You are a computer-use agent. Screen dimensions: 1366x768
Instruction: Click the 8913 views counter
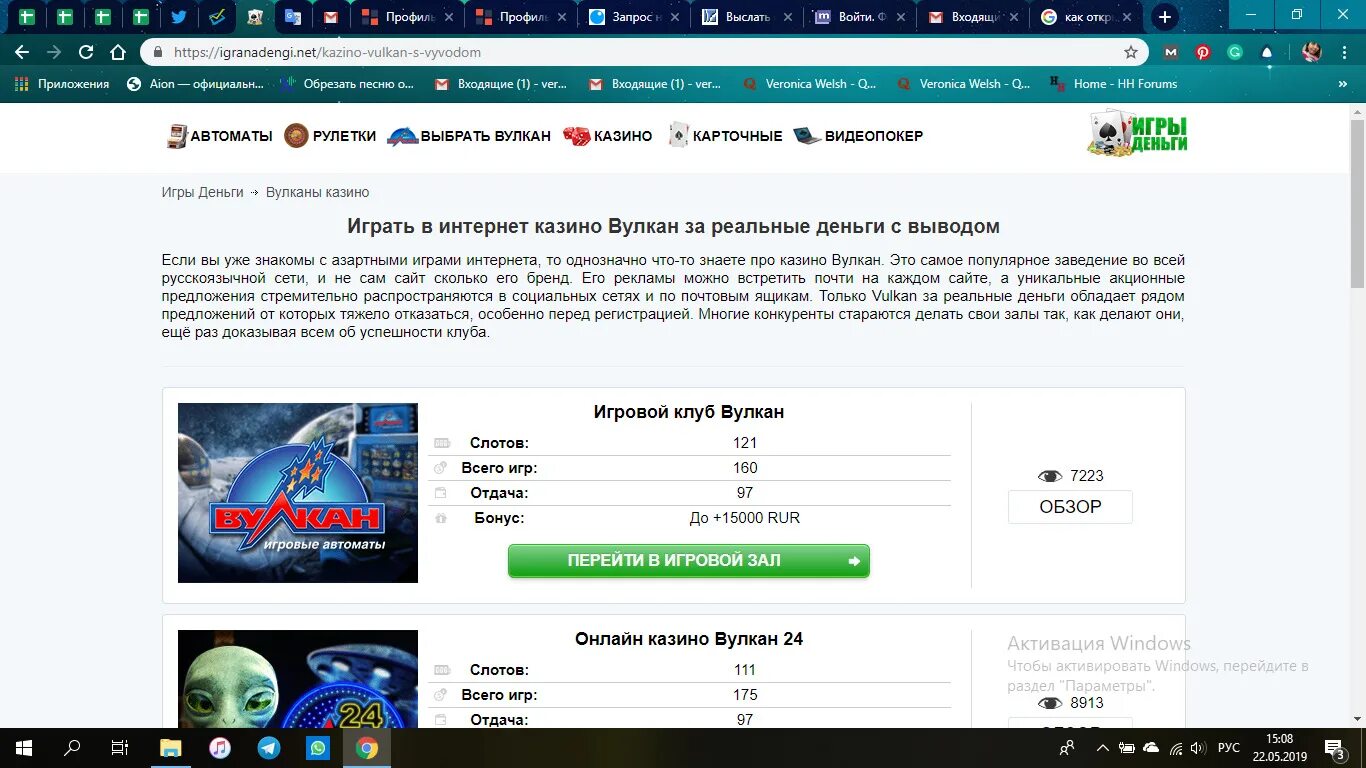[x=1070, y=703]
